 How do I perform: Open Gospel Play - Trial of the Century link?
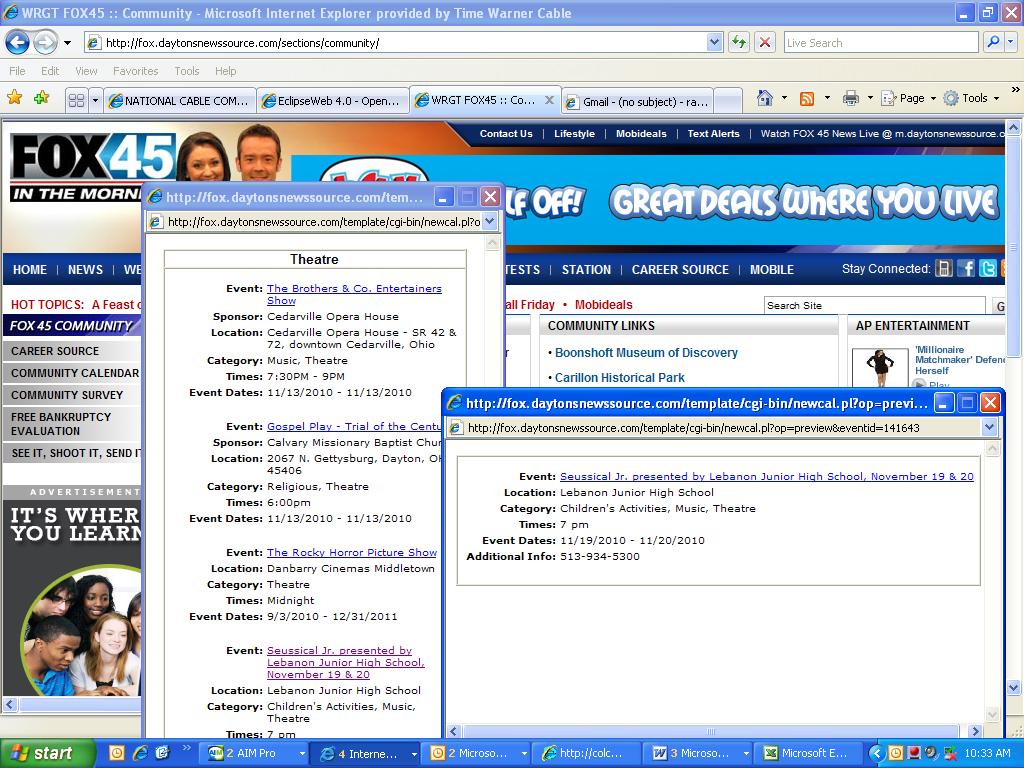pos(354,426)
